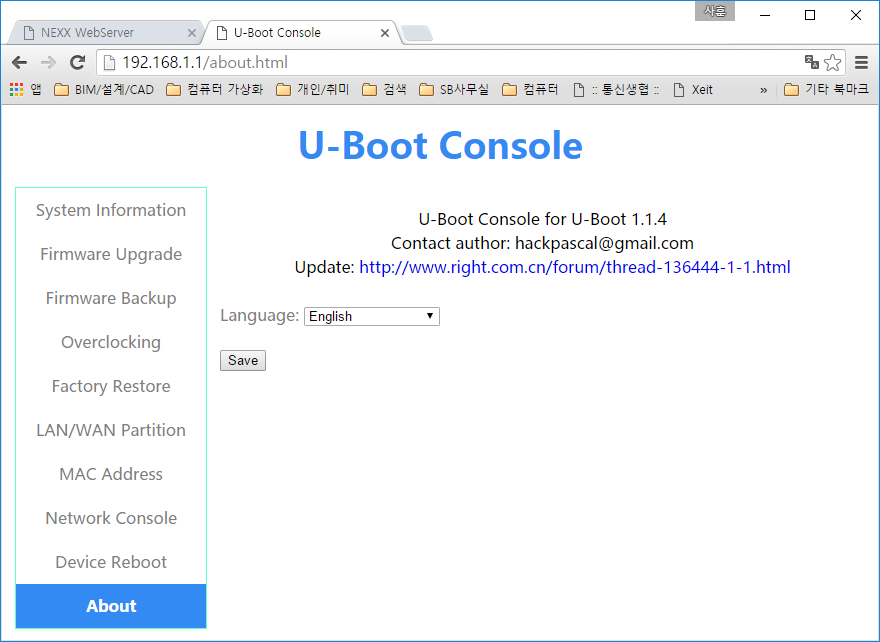Open Firmware Upgrade in sidebar
The height and width of the screenshot is (642, 880).
111,254
